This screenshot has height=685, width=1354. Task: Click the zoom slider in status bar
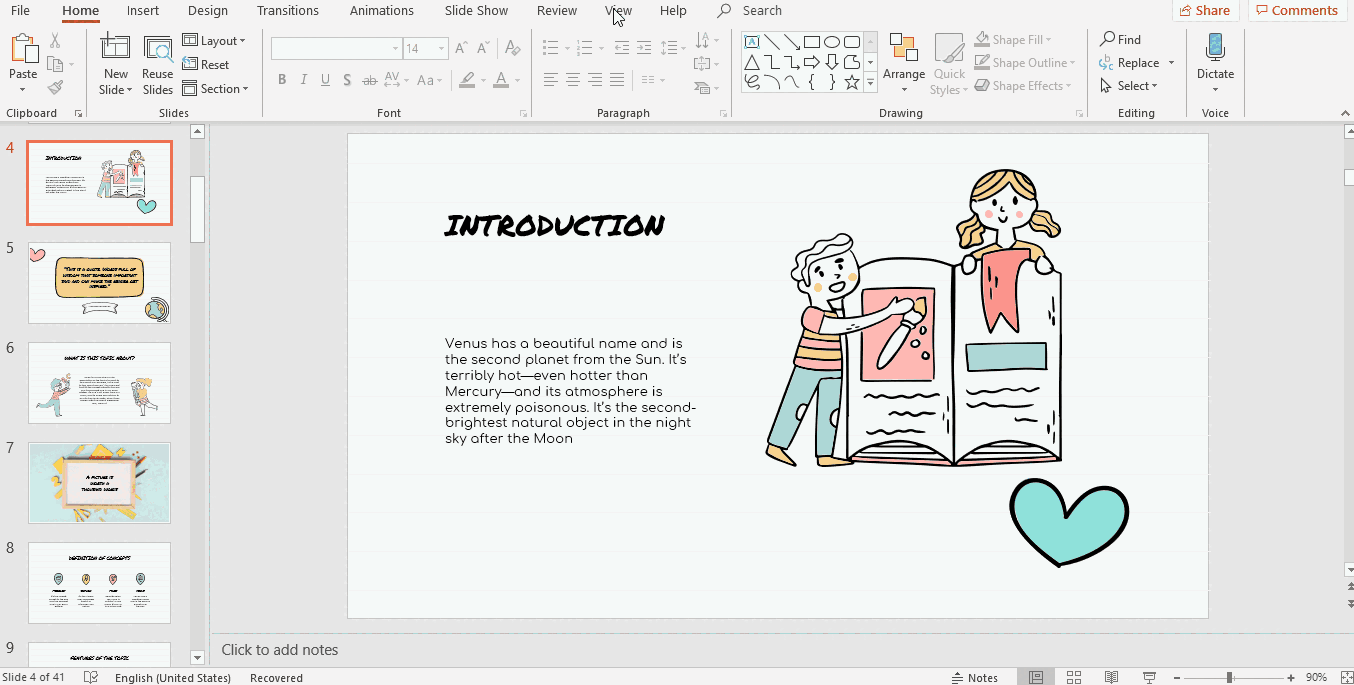point(1228,677)
